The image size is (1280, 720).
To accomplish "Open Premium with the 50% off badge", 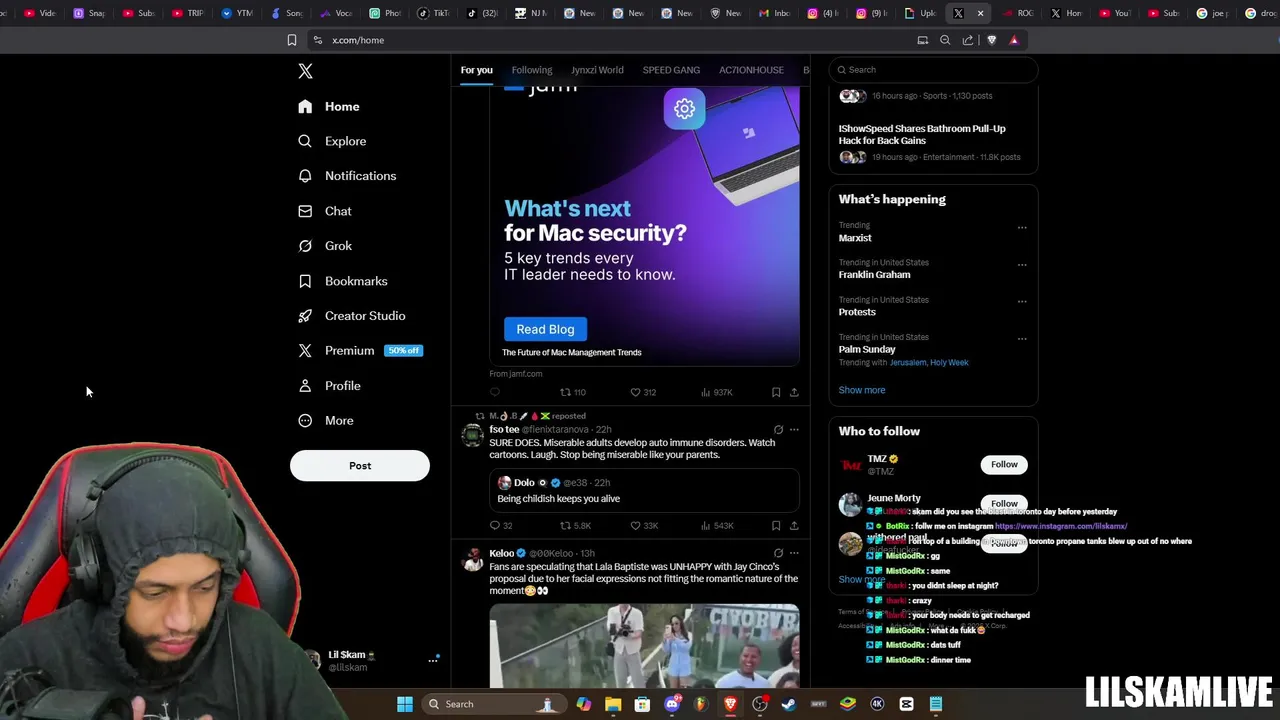I will coord(360,351).
